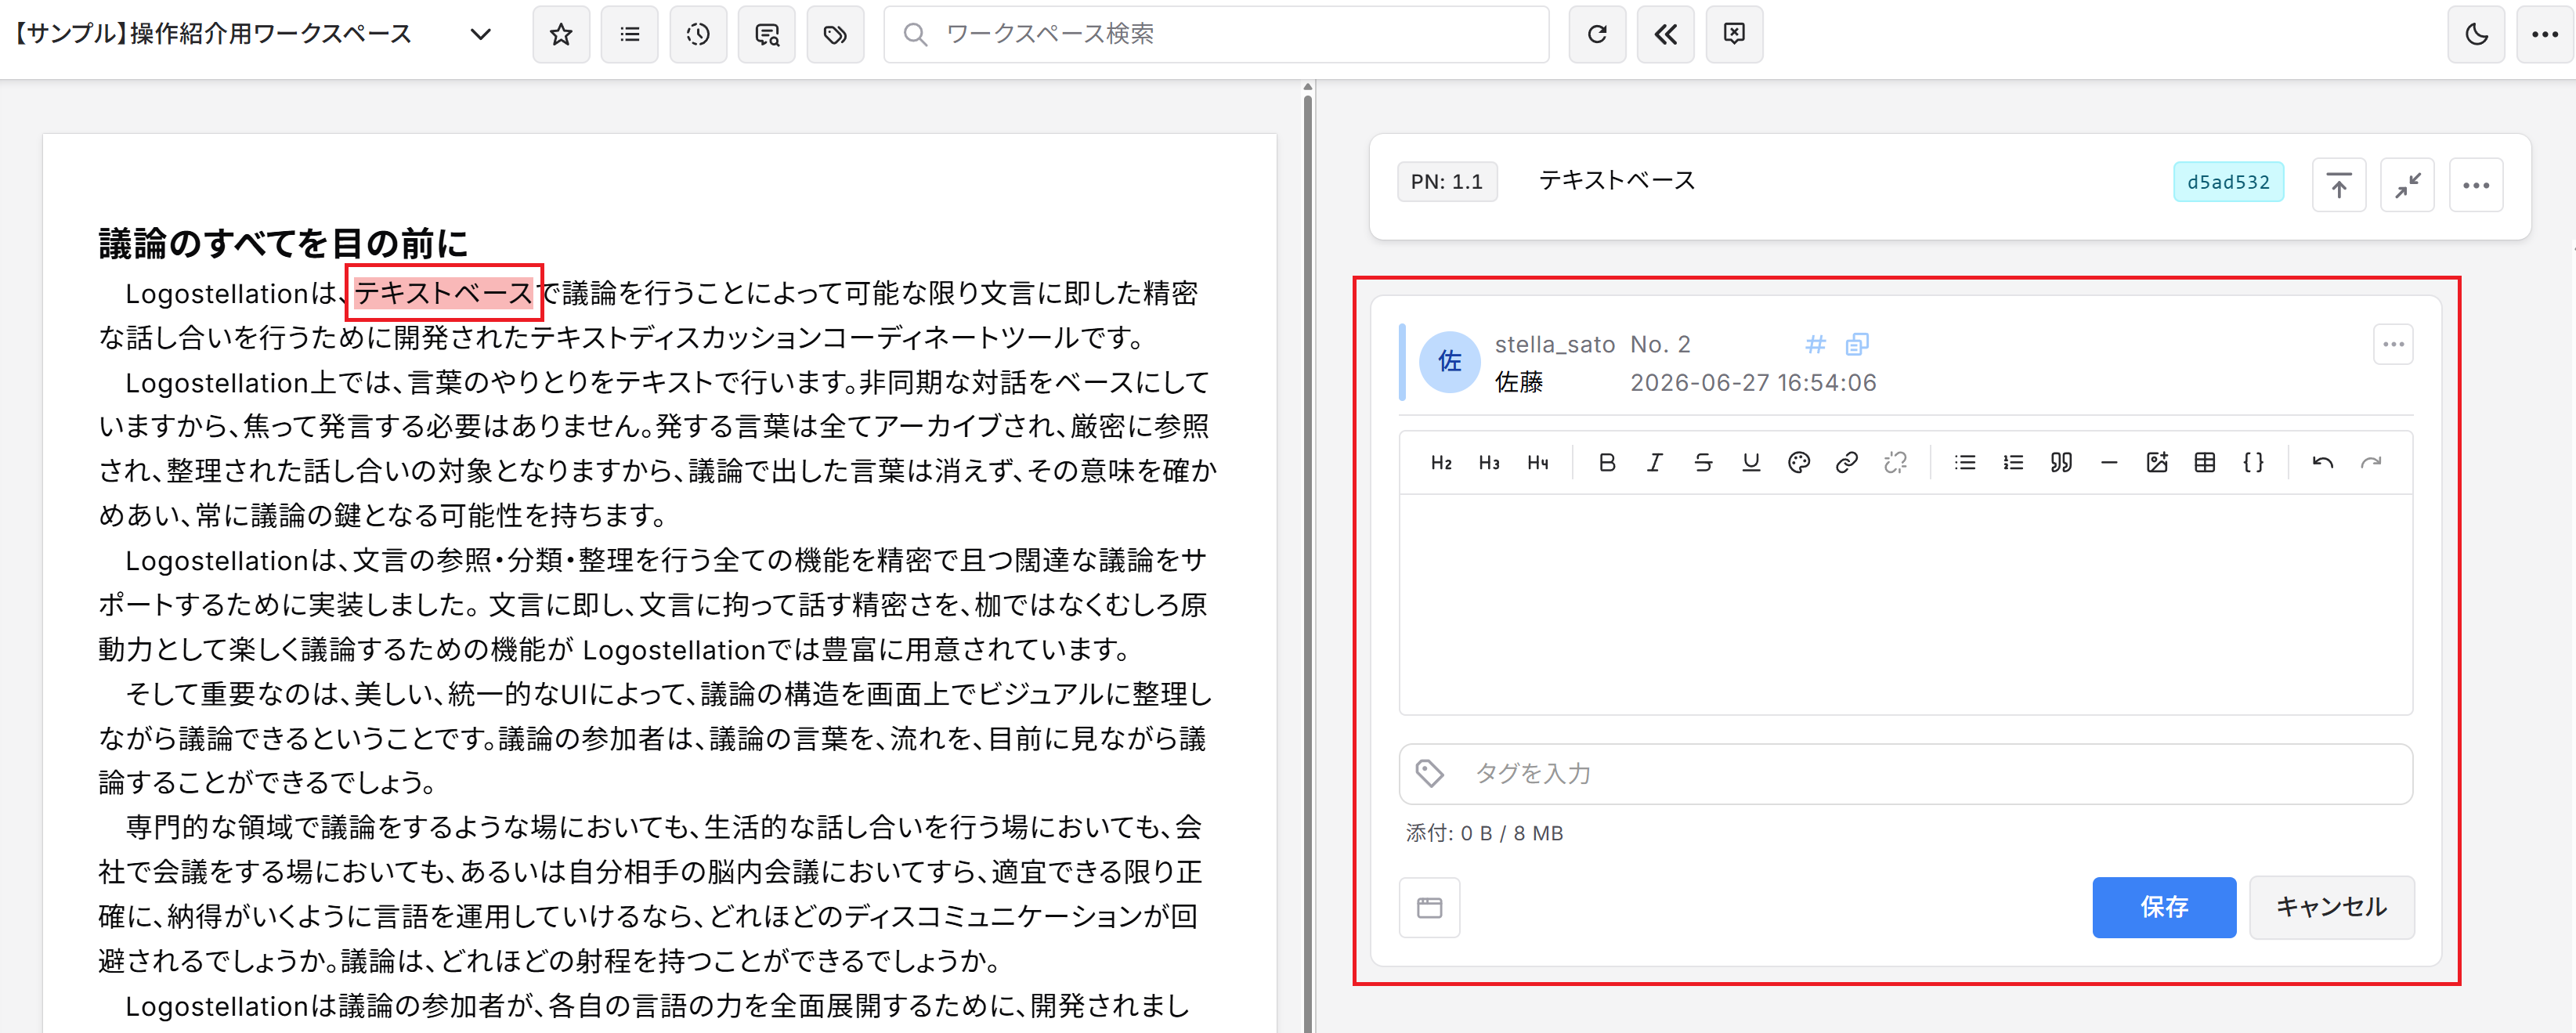Open the comment's three-dot menu
This screenshot has height=1033, width=2576.
pyautogui.click(x=2393, y=345)
